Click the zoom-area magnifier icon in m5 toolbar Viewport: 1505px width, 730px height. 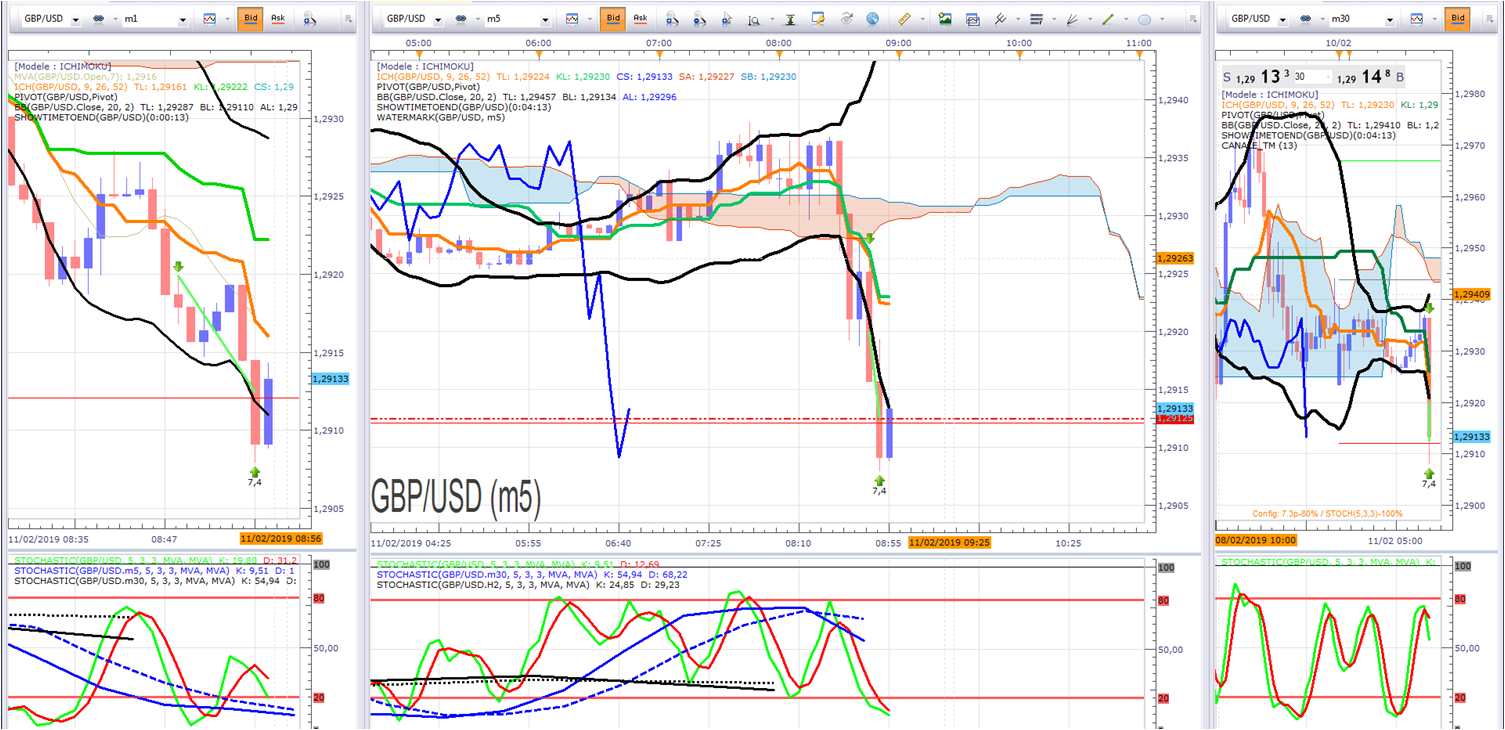pos(754,19)
